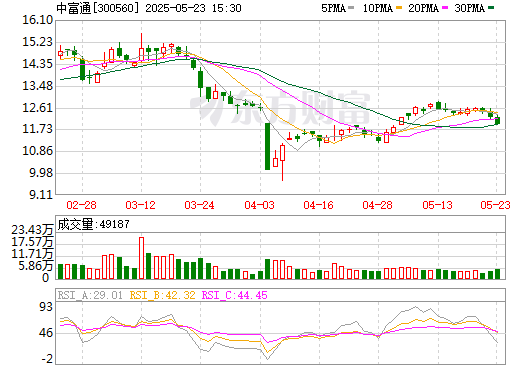Click the RSI_A:29.01 indicator label

click(x=90, y=295)
